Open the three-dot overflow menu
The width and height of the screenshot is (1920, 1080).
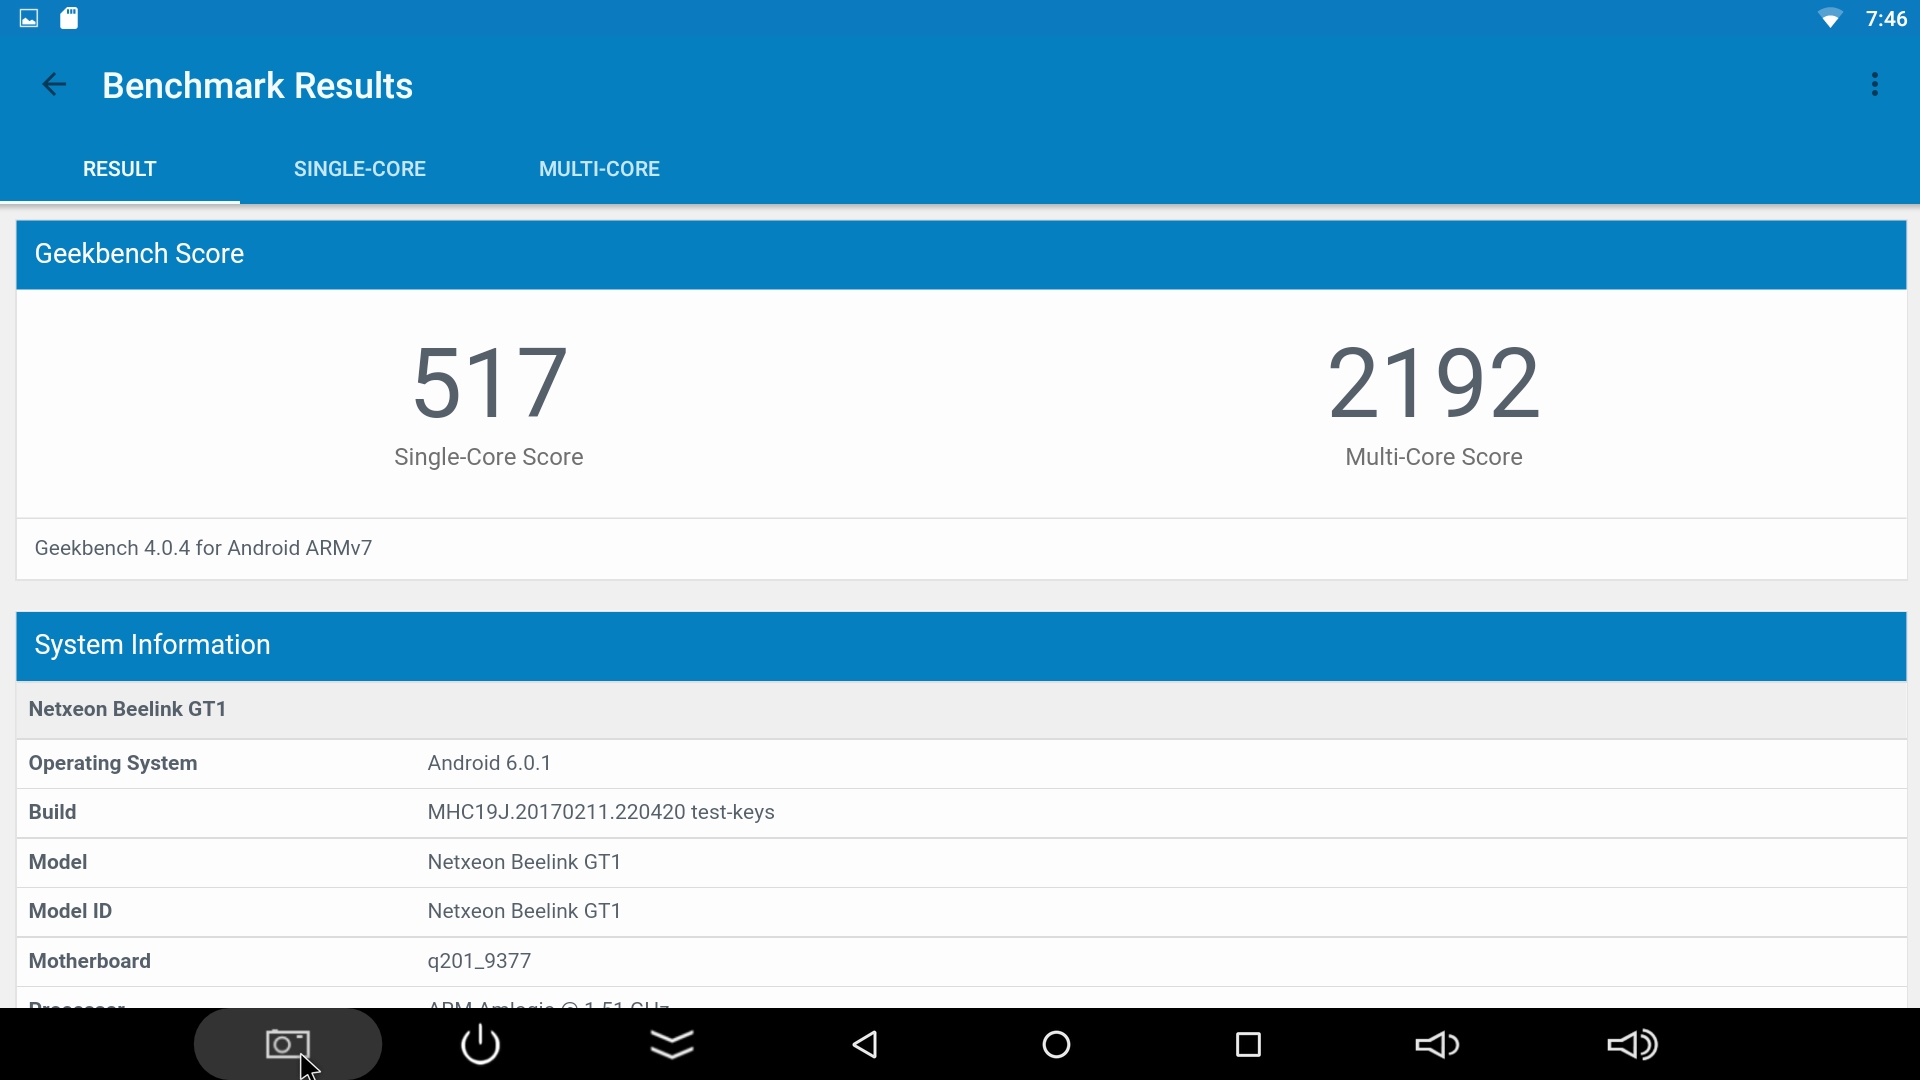pos(1874,85)
